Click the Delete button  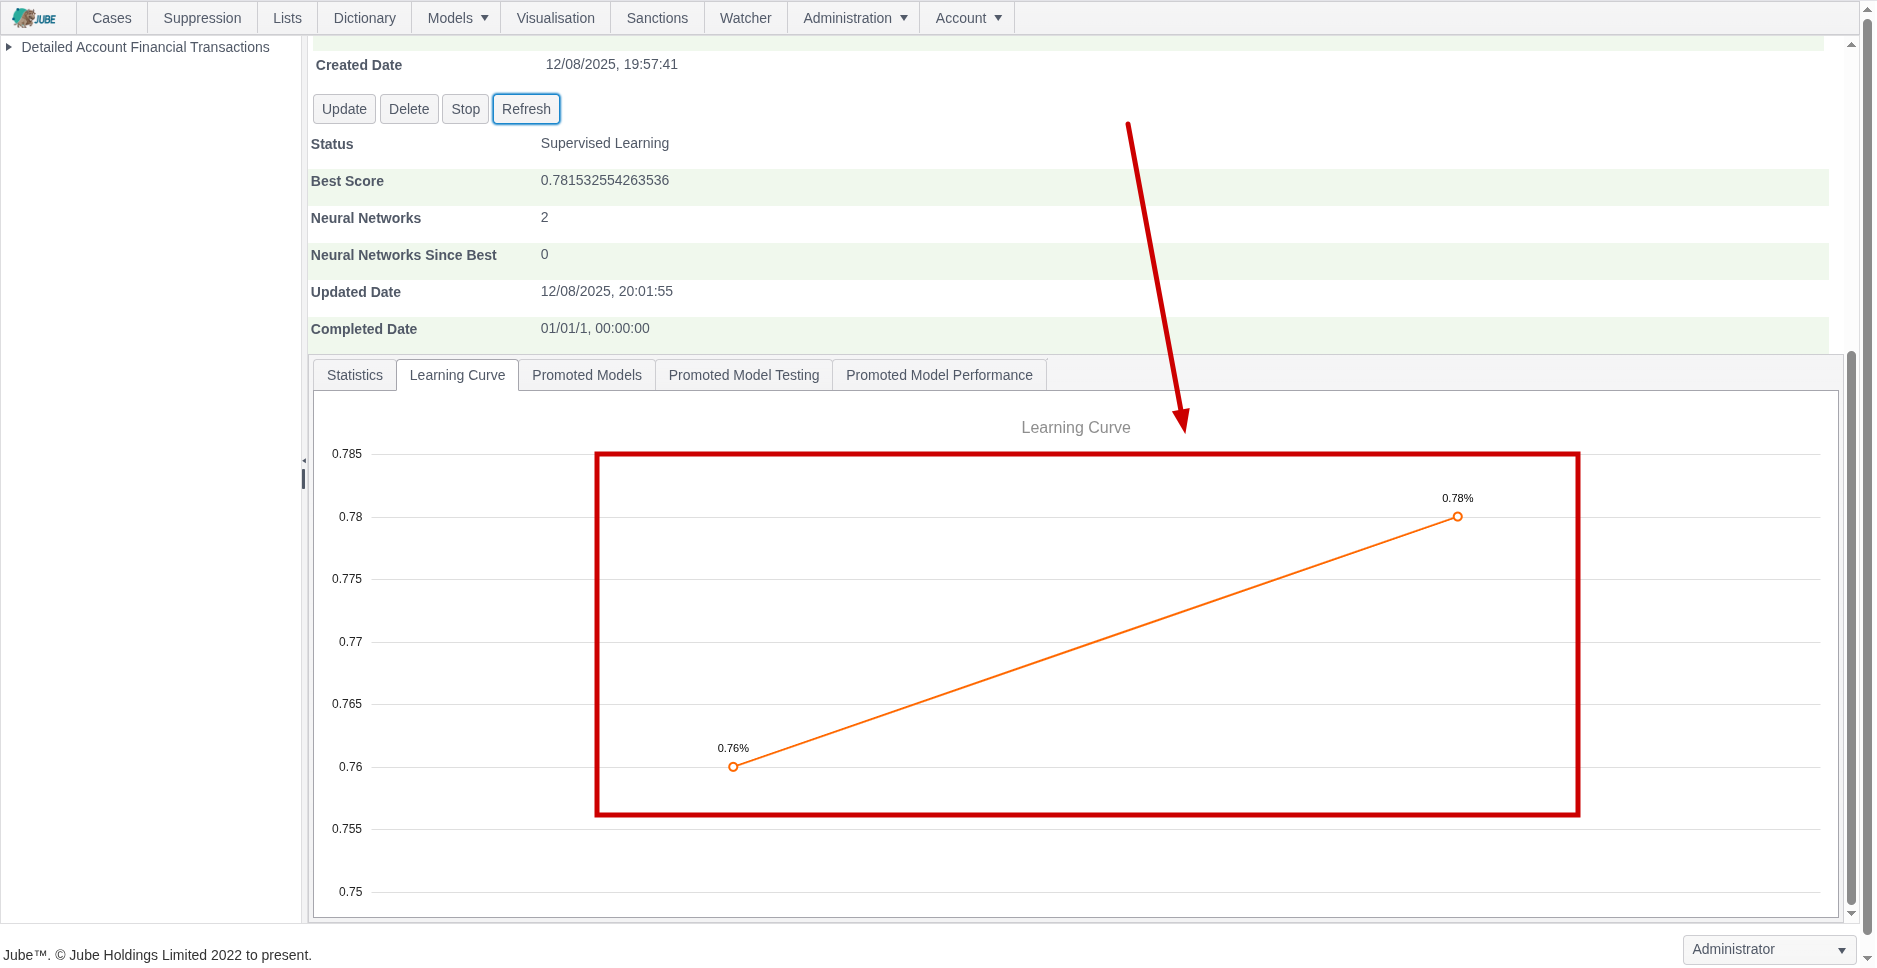pos(409,109)
